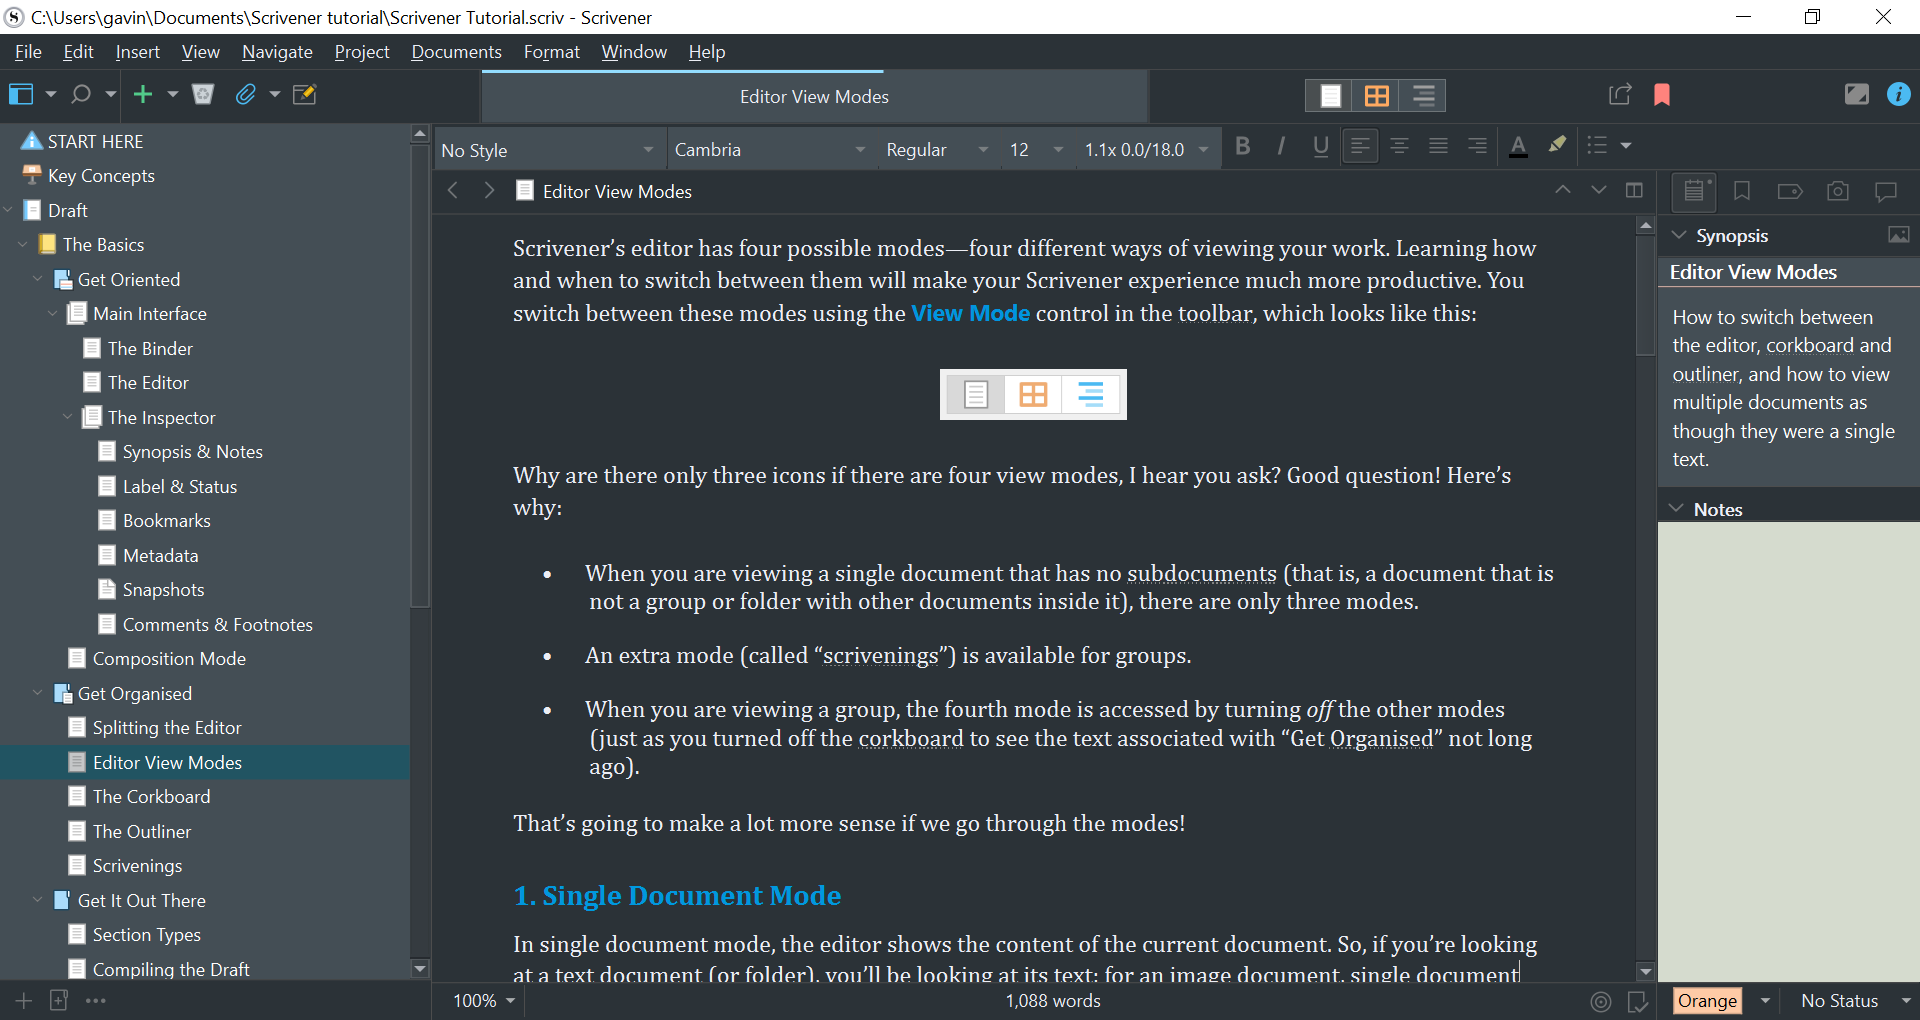The image size is (1920, 1020).
Task: Open the 100% zoom dropdown in footer
Action: 484,1001
